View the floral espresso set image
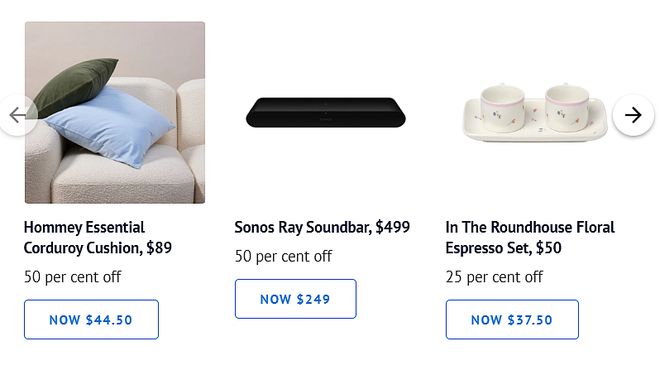This screenshot has height=370, width=660. [535, 112]
